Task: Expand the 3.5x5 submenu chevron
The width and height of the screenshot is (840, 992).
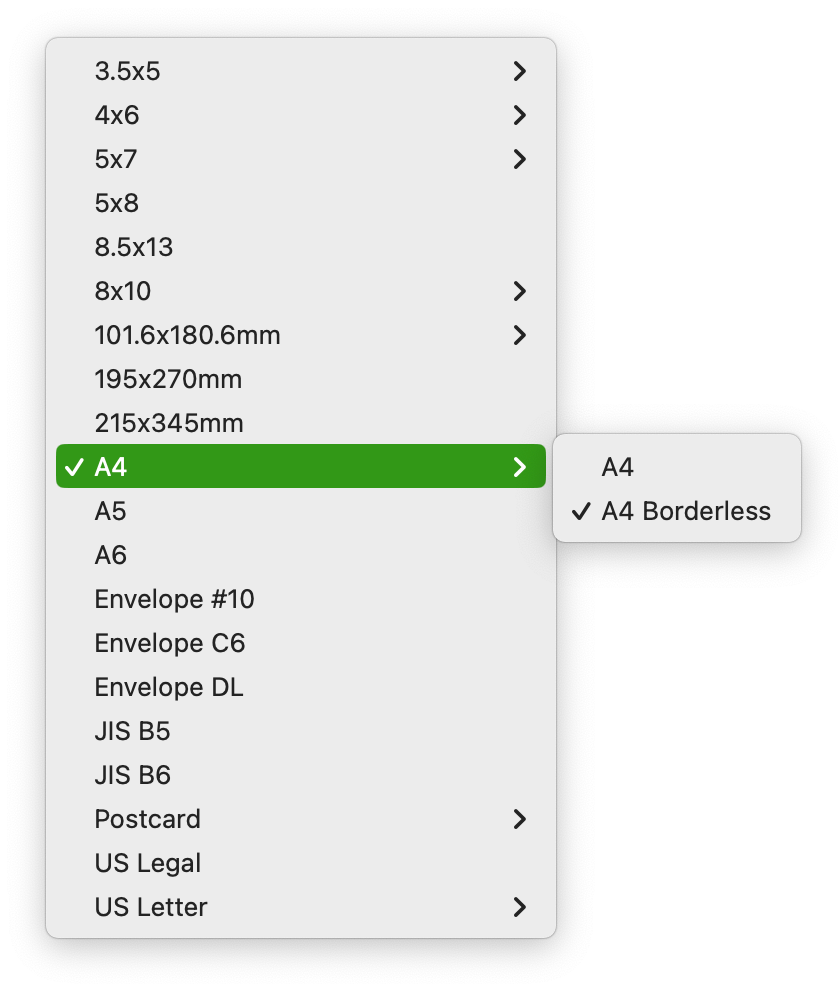Action: pos(519,71)
